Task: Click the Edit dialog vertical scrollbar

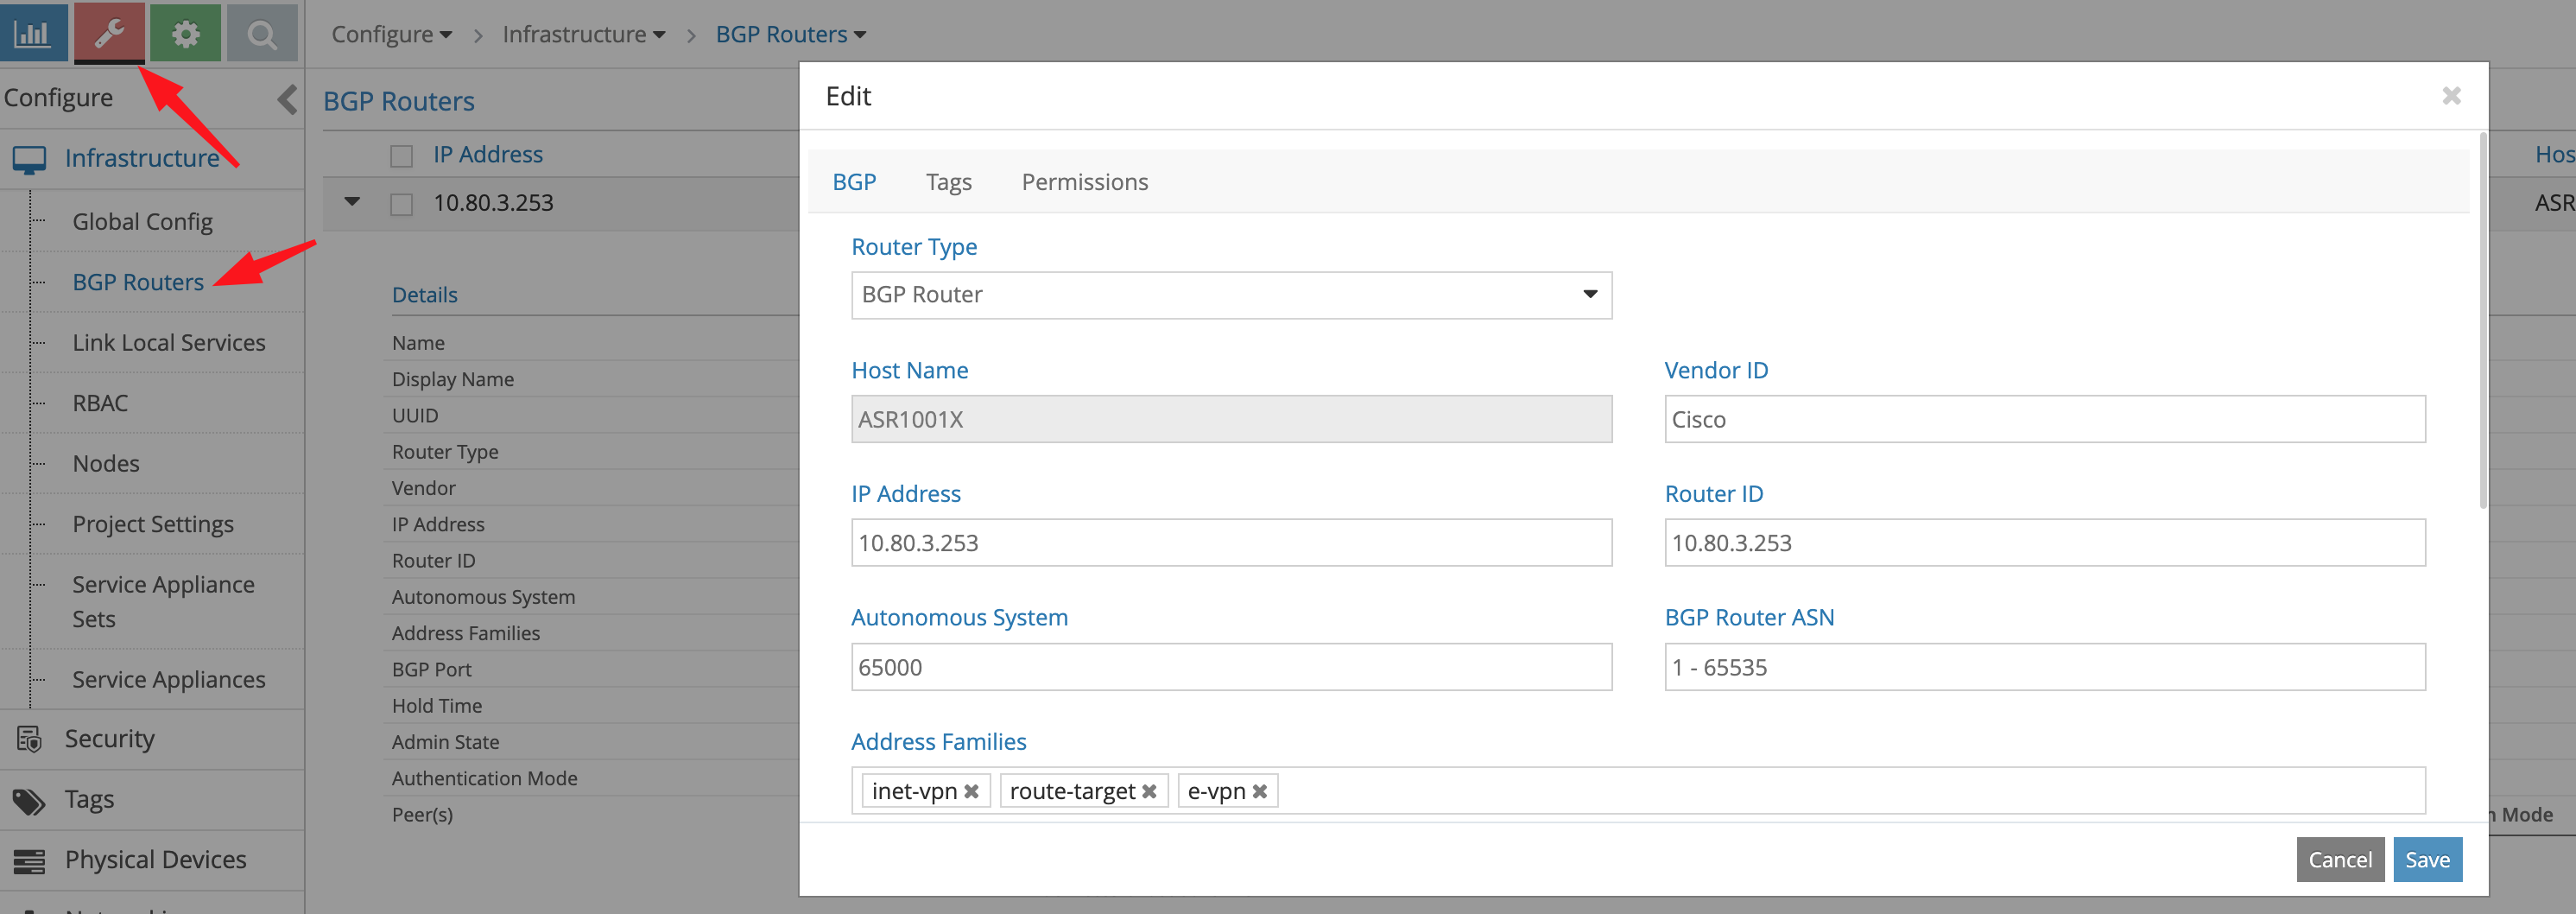Action: [x=2481, y=320]
